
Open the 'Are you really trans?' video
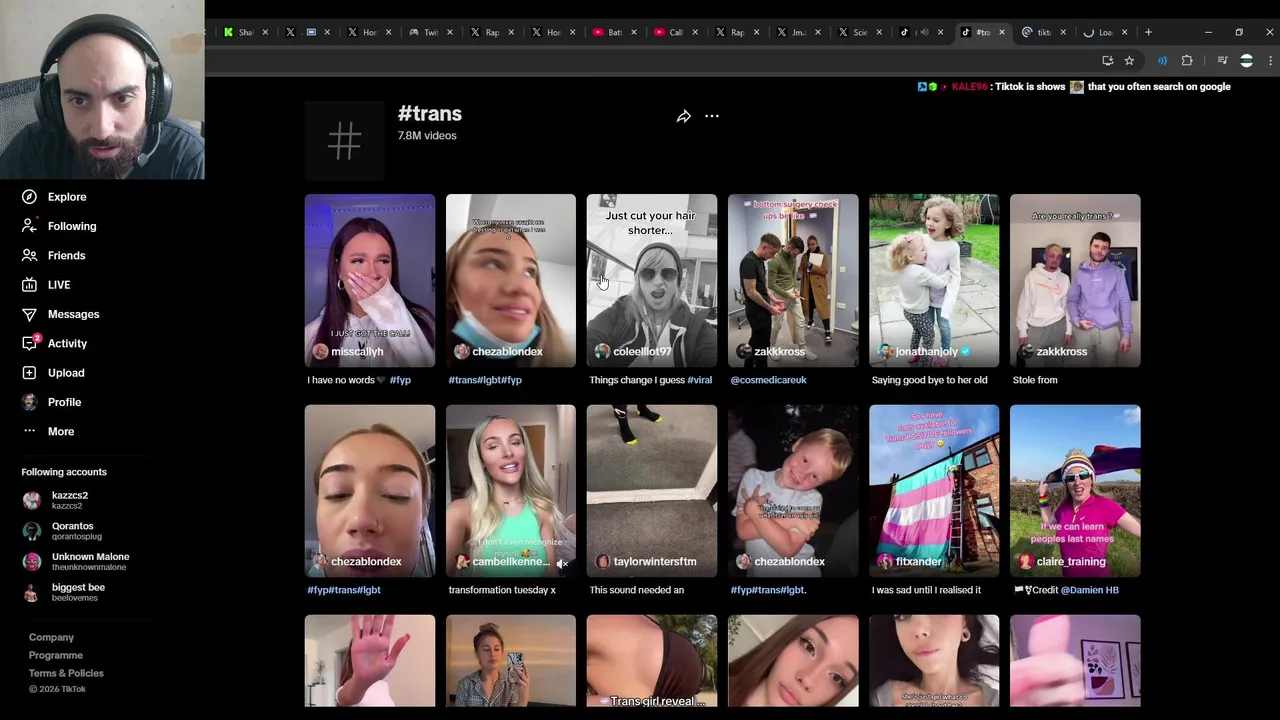coord(1075,280)
